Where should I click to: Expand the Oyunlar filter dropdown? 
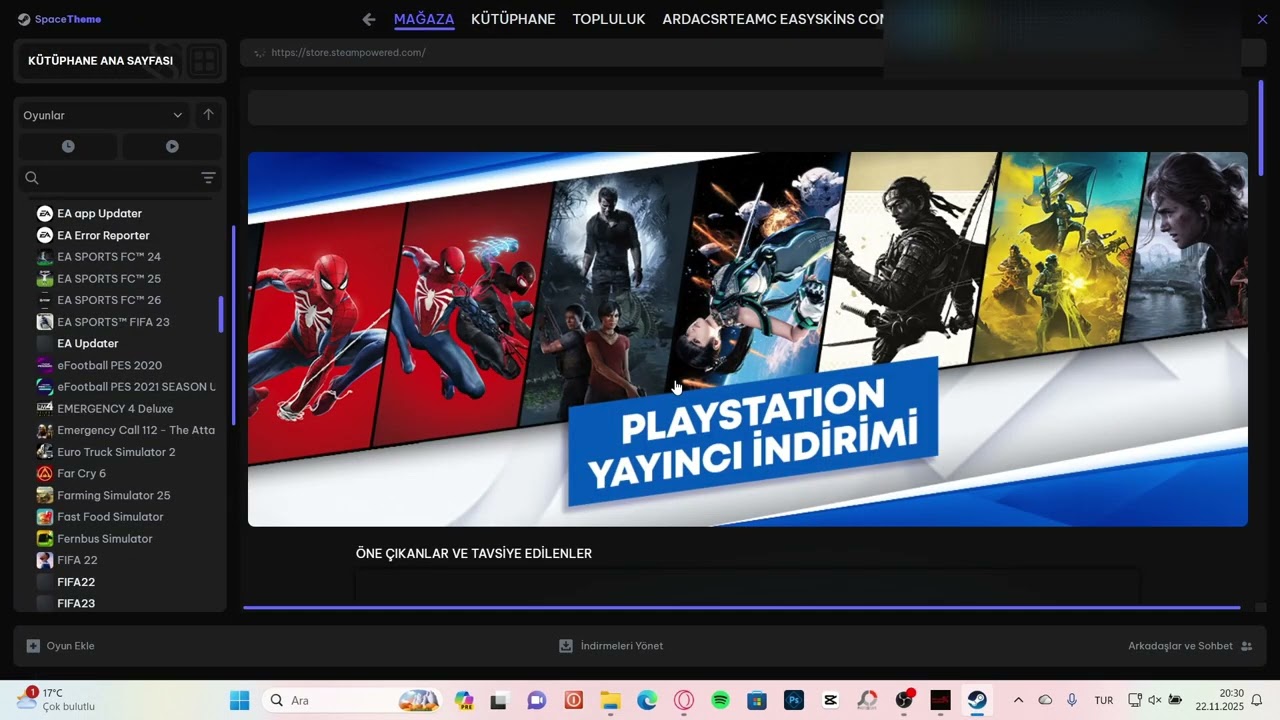tap(103, 115)
